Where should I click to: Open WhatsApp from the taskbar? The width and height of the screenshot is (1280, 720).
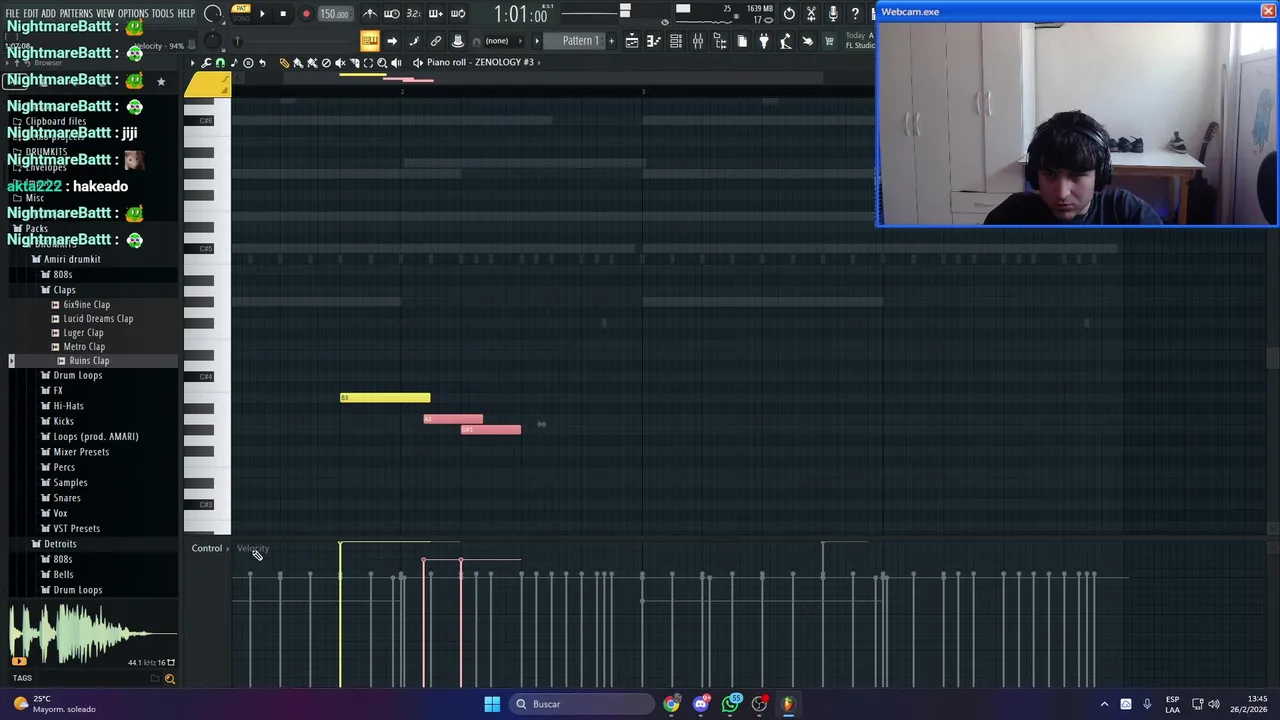tap(731, 704)
